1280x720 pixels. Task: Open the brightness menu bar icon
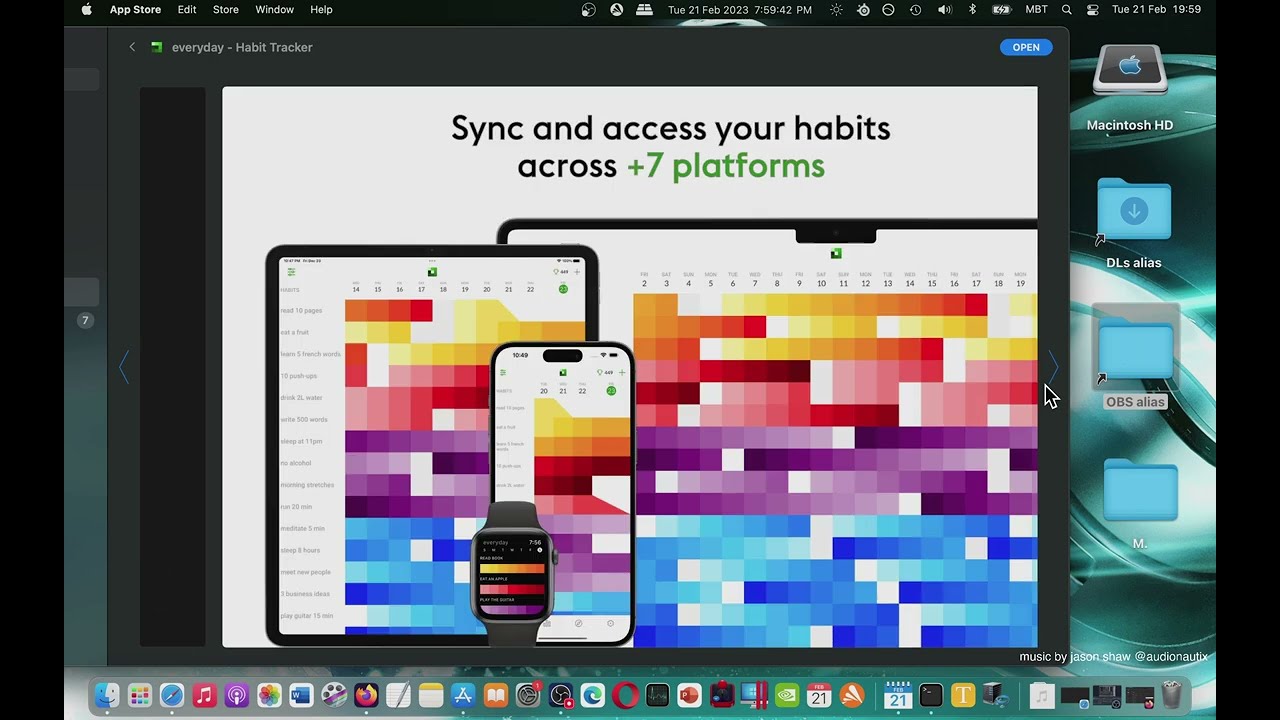tap(836, 10)
